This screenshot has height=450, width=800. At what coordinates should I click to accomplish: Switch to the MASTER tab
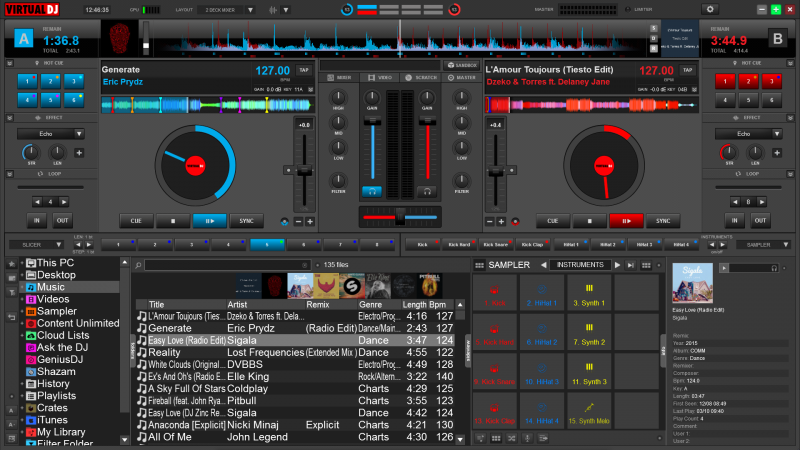pyautogui.click(x=462, y=78)
